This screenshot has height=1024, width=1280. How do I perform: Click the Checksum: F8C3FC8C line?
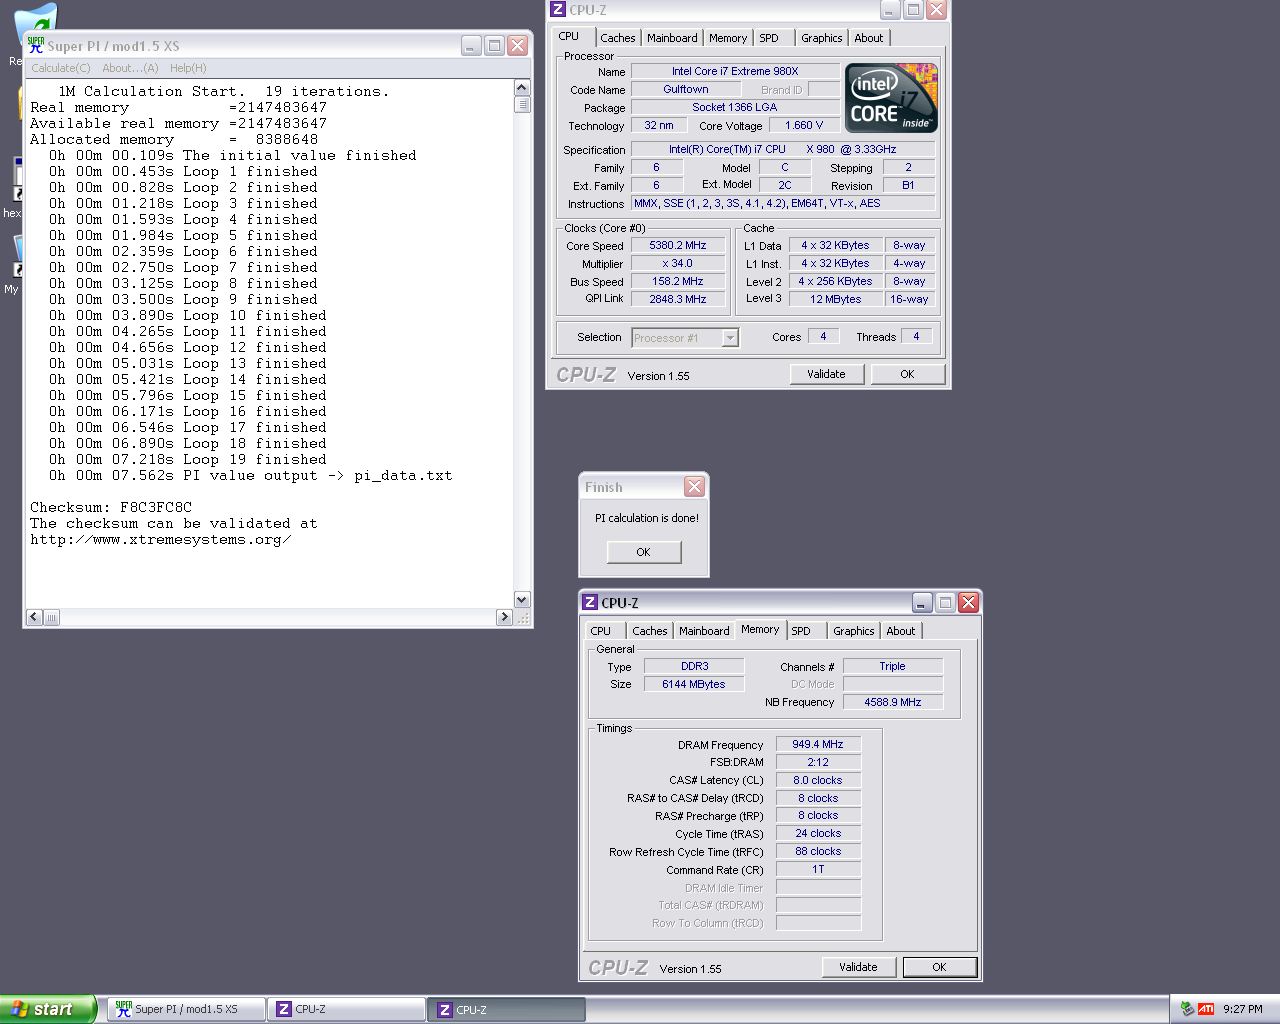point(111,507)
